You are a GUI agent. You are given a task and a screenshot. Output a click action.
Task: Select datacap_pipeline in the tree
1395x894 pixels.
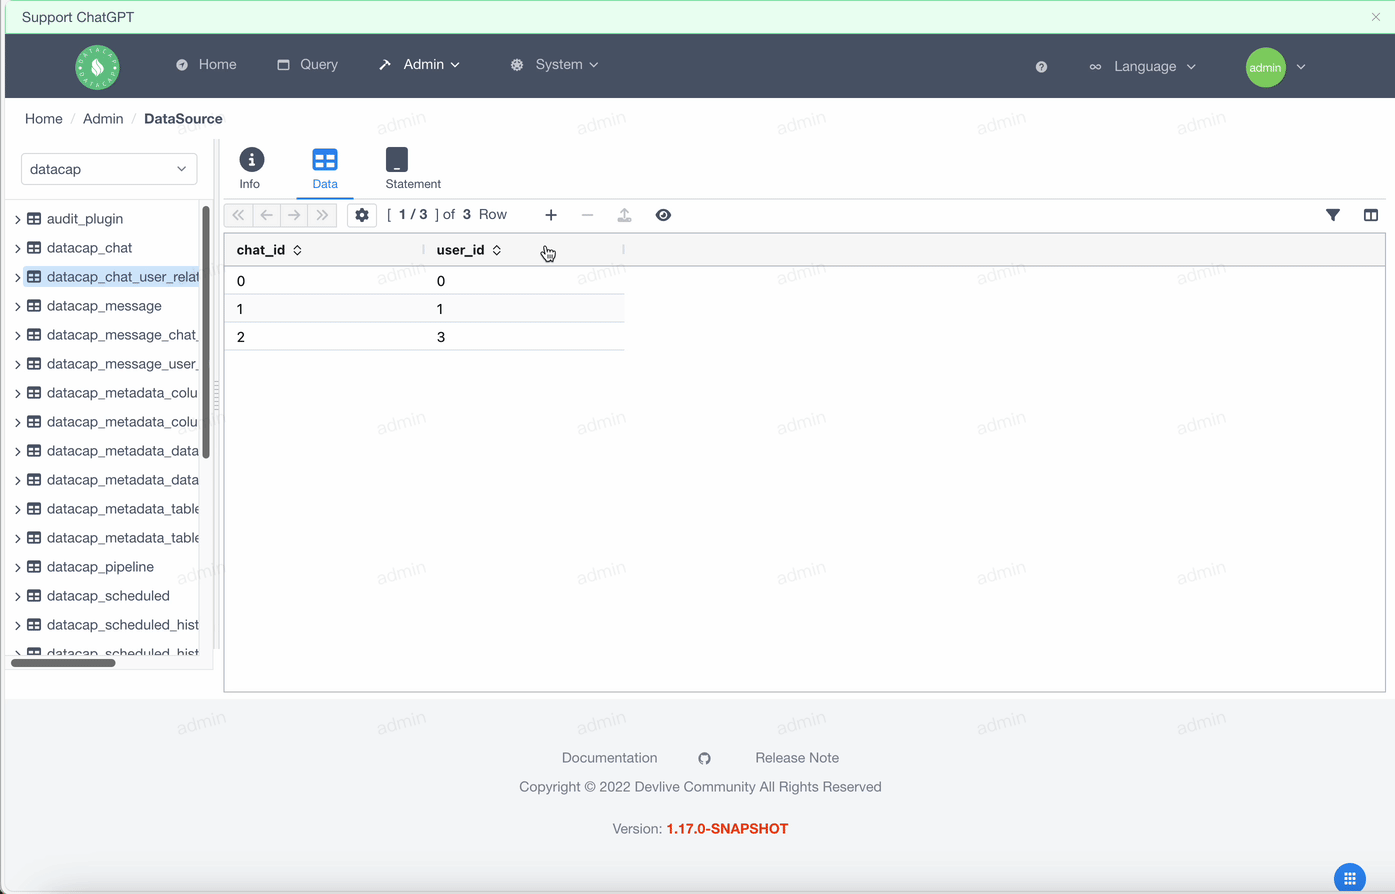pyautogui.click(x=100, y=567)
